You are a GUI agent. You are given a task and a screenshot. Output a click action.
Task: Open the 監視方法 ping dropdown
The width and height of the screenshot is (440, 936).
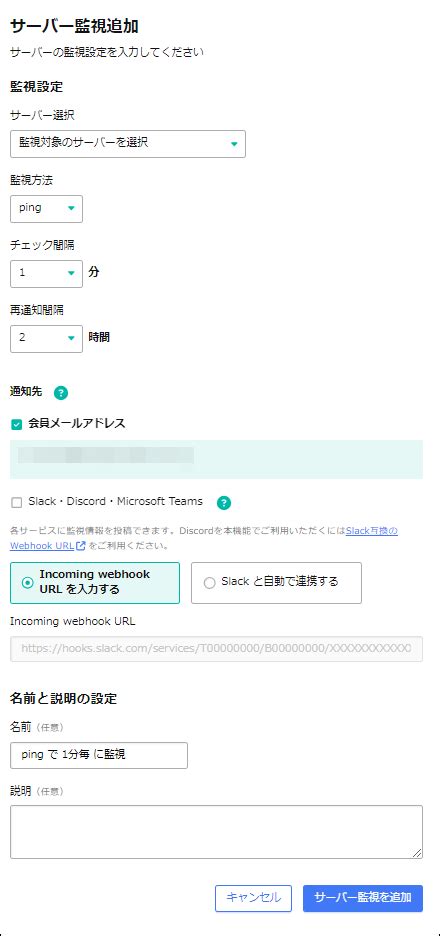point(47,208)
